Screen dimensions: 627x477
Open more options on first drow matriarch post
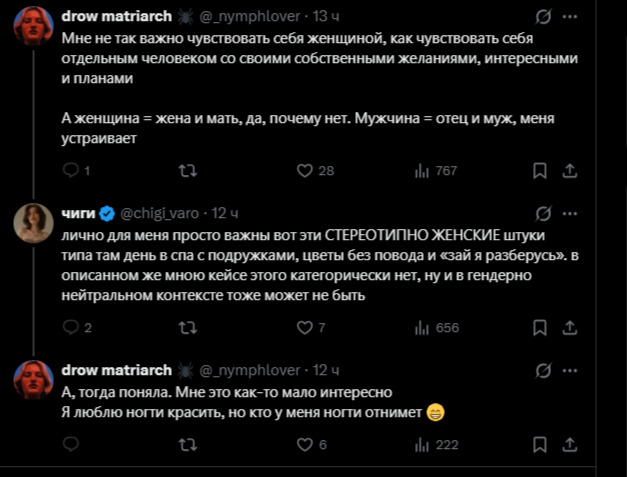571,17
